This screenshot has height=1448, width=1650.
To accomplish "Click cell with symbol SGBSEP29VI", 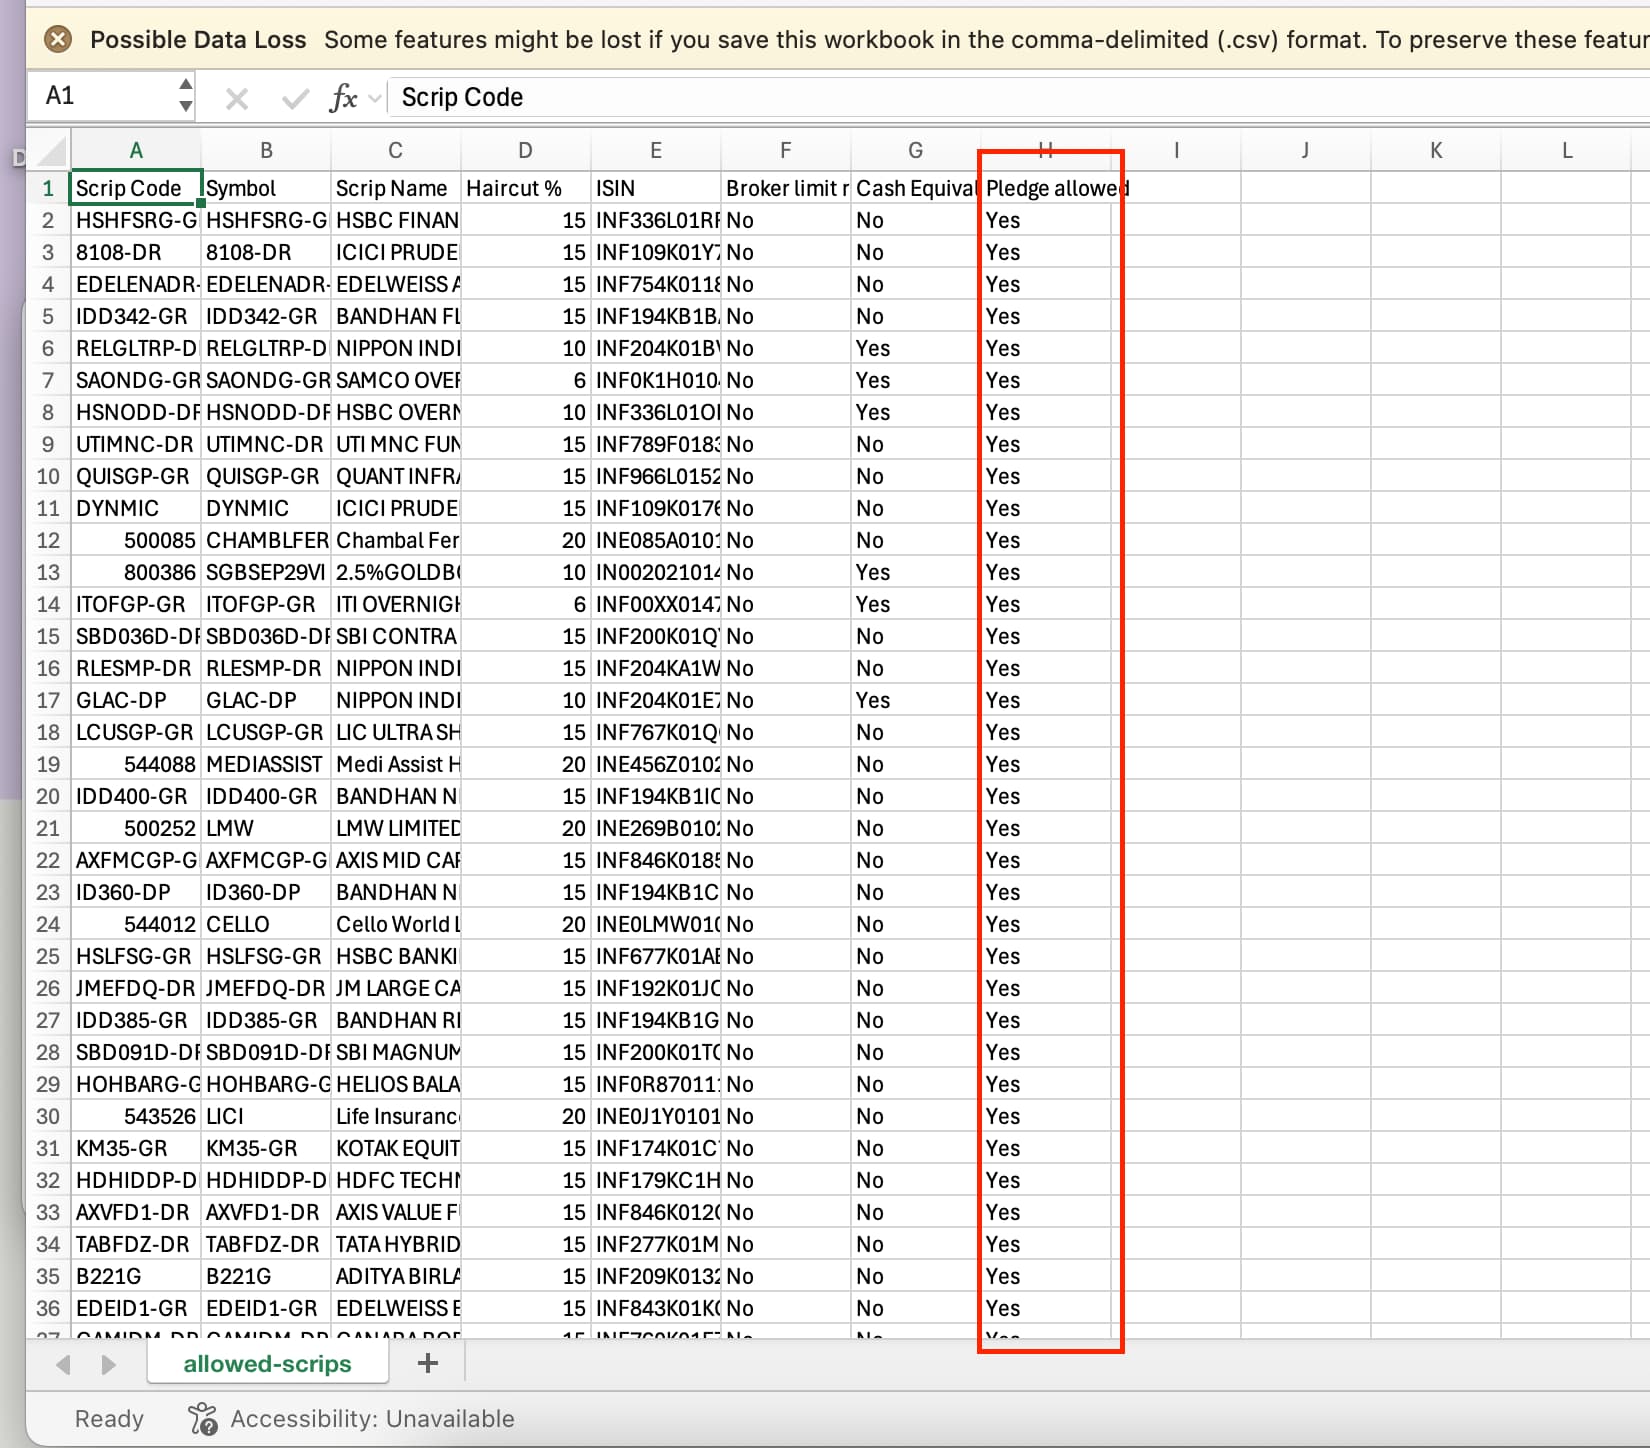I will tap(266, 572).
